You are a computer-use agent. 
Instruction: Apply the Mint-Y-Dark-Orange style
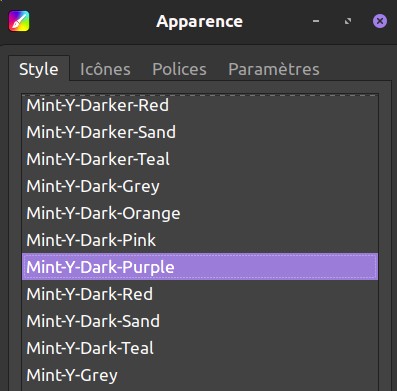200,213
